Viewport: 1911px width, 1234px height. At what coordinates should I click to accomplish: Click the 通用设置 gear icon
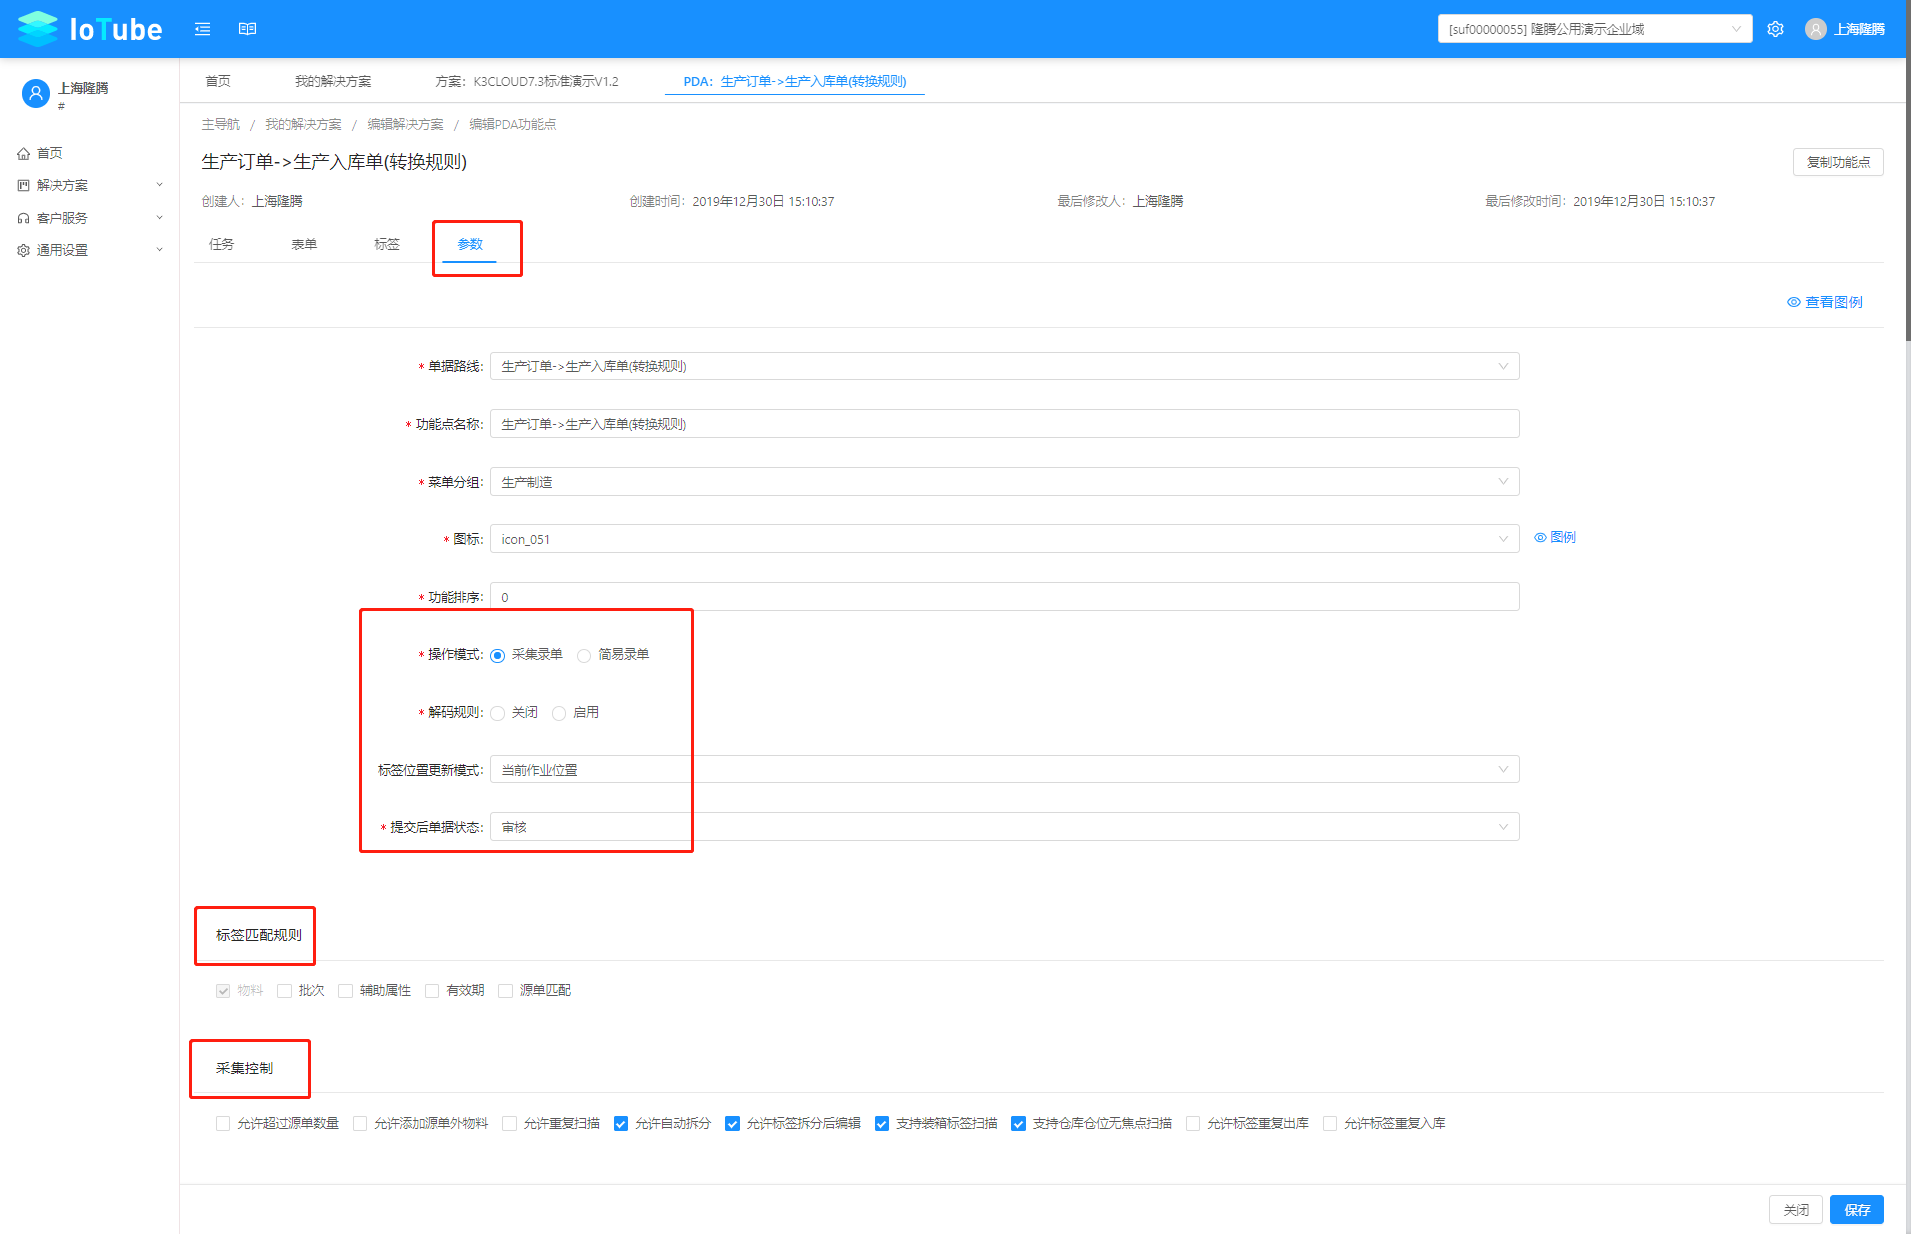23,250
